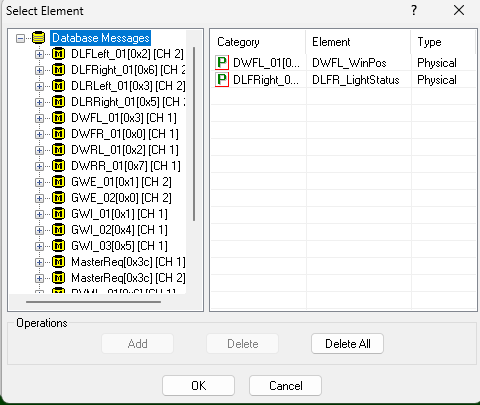Click the Add button
The image size is (480, 405).
(x=137, y=344)
